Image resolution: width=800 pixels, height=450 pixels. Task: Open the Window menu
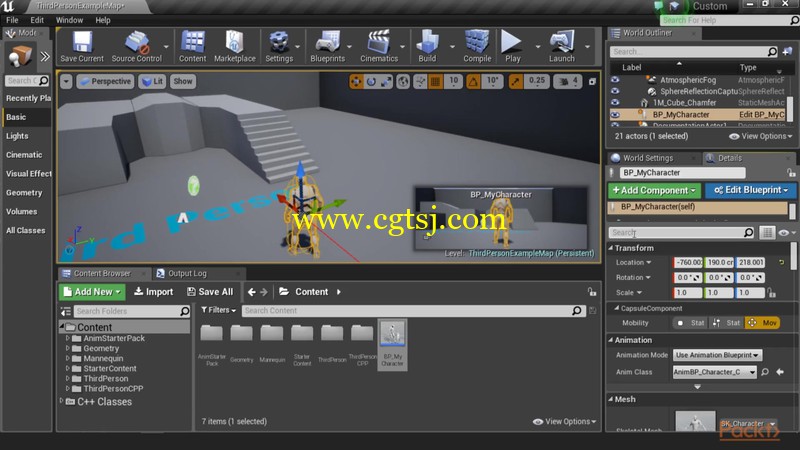(69, 20)
